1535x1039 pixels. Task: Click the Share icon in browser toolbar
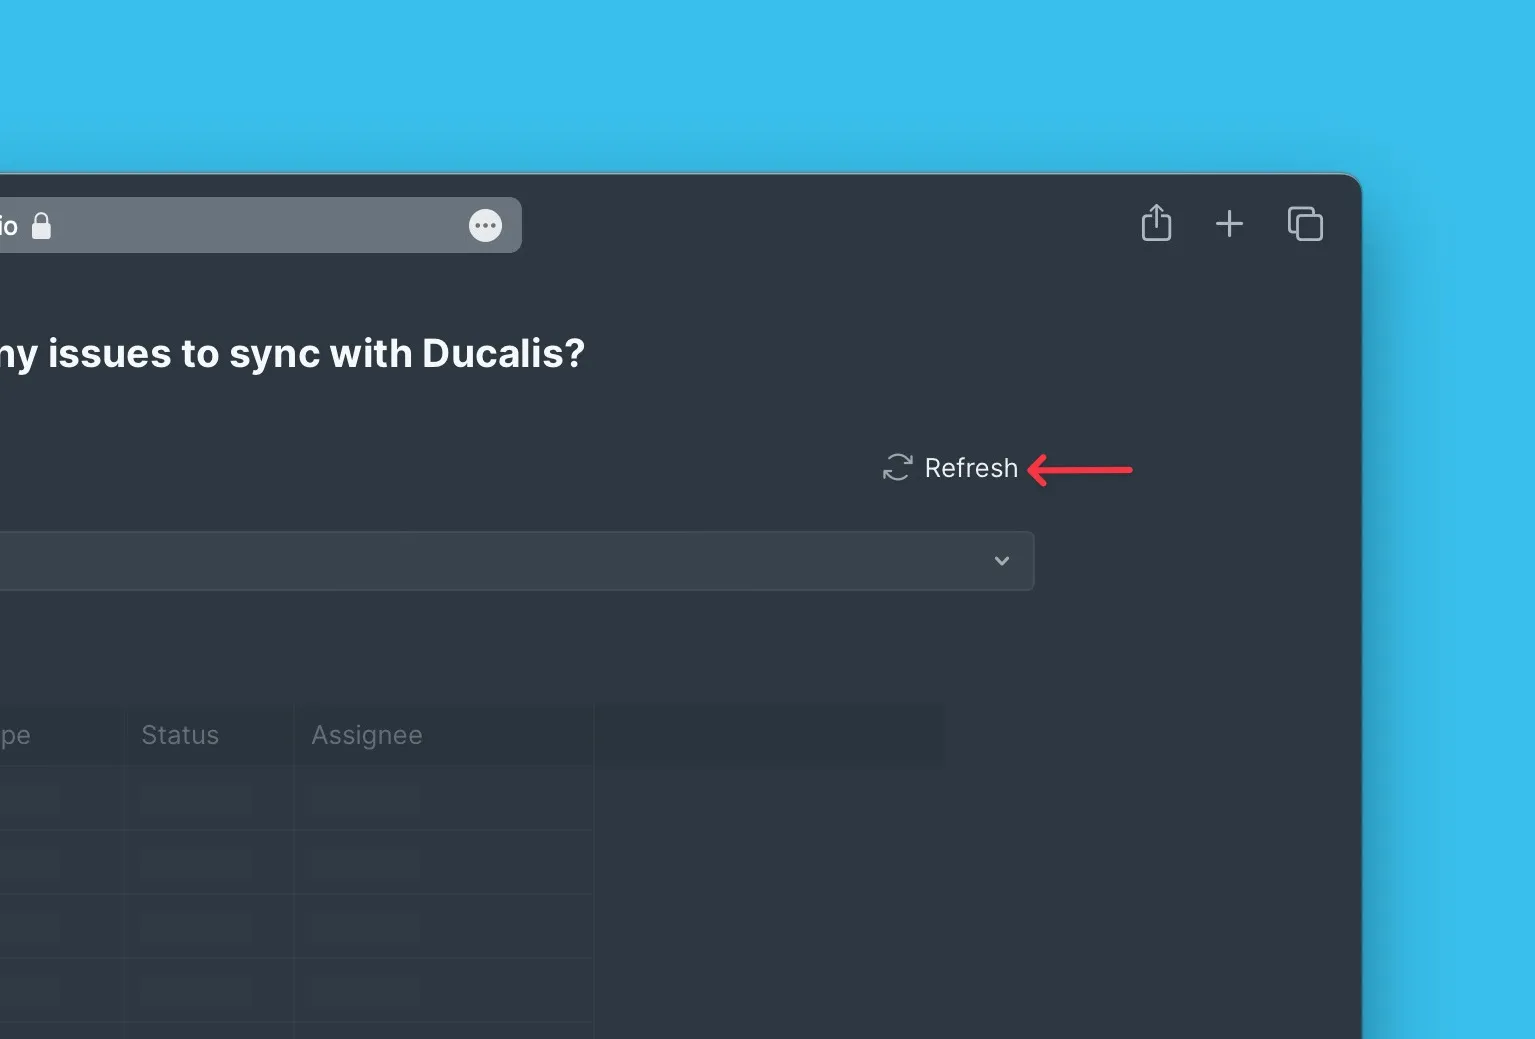click(x=1156, y=223)
